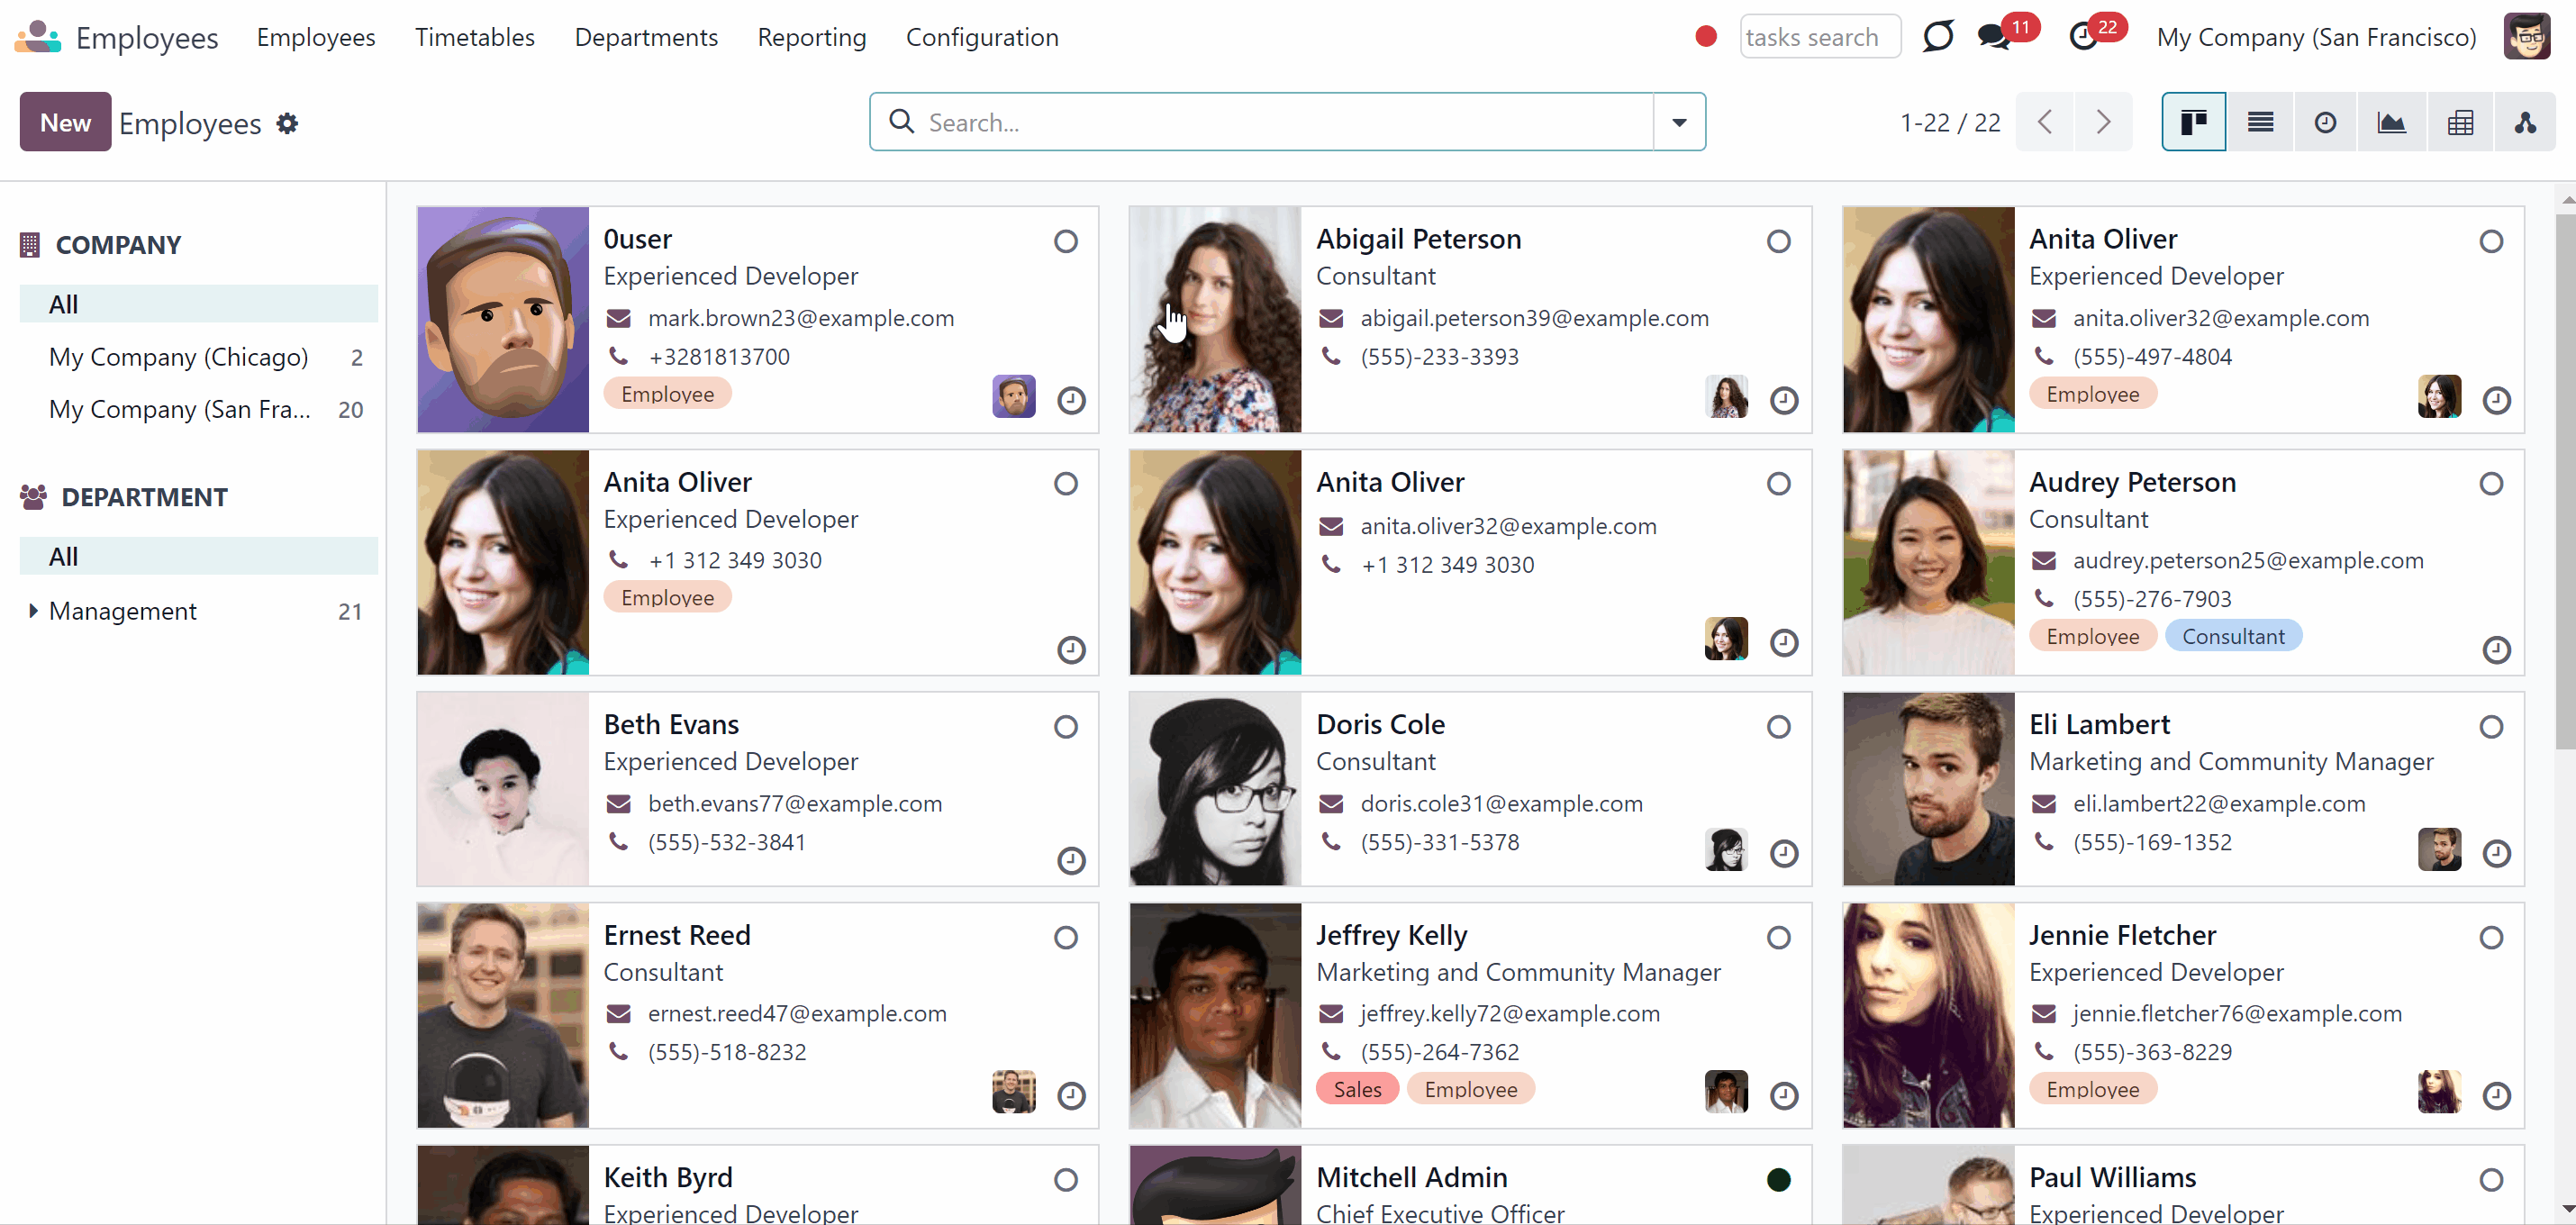
Task: Click Jeffrey Kelly's Sales tag
Action: (x=1357, y=1089)
